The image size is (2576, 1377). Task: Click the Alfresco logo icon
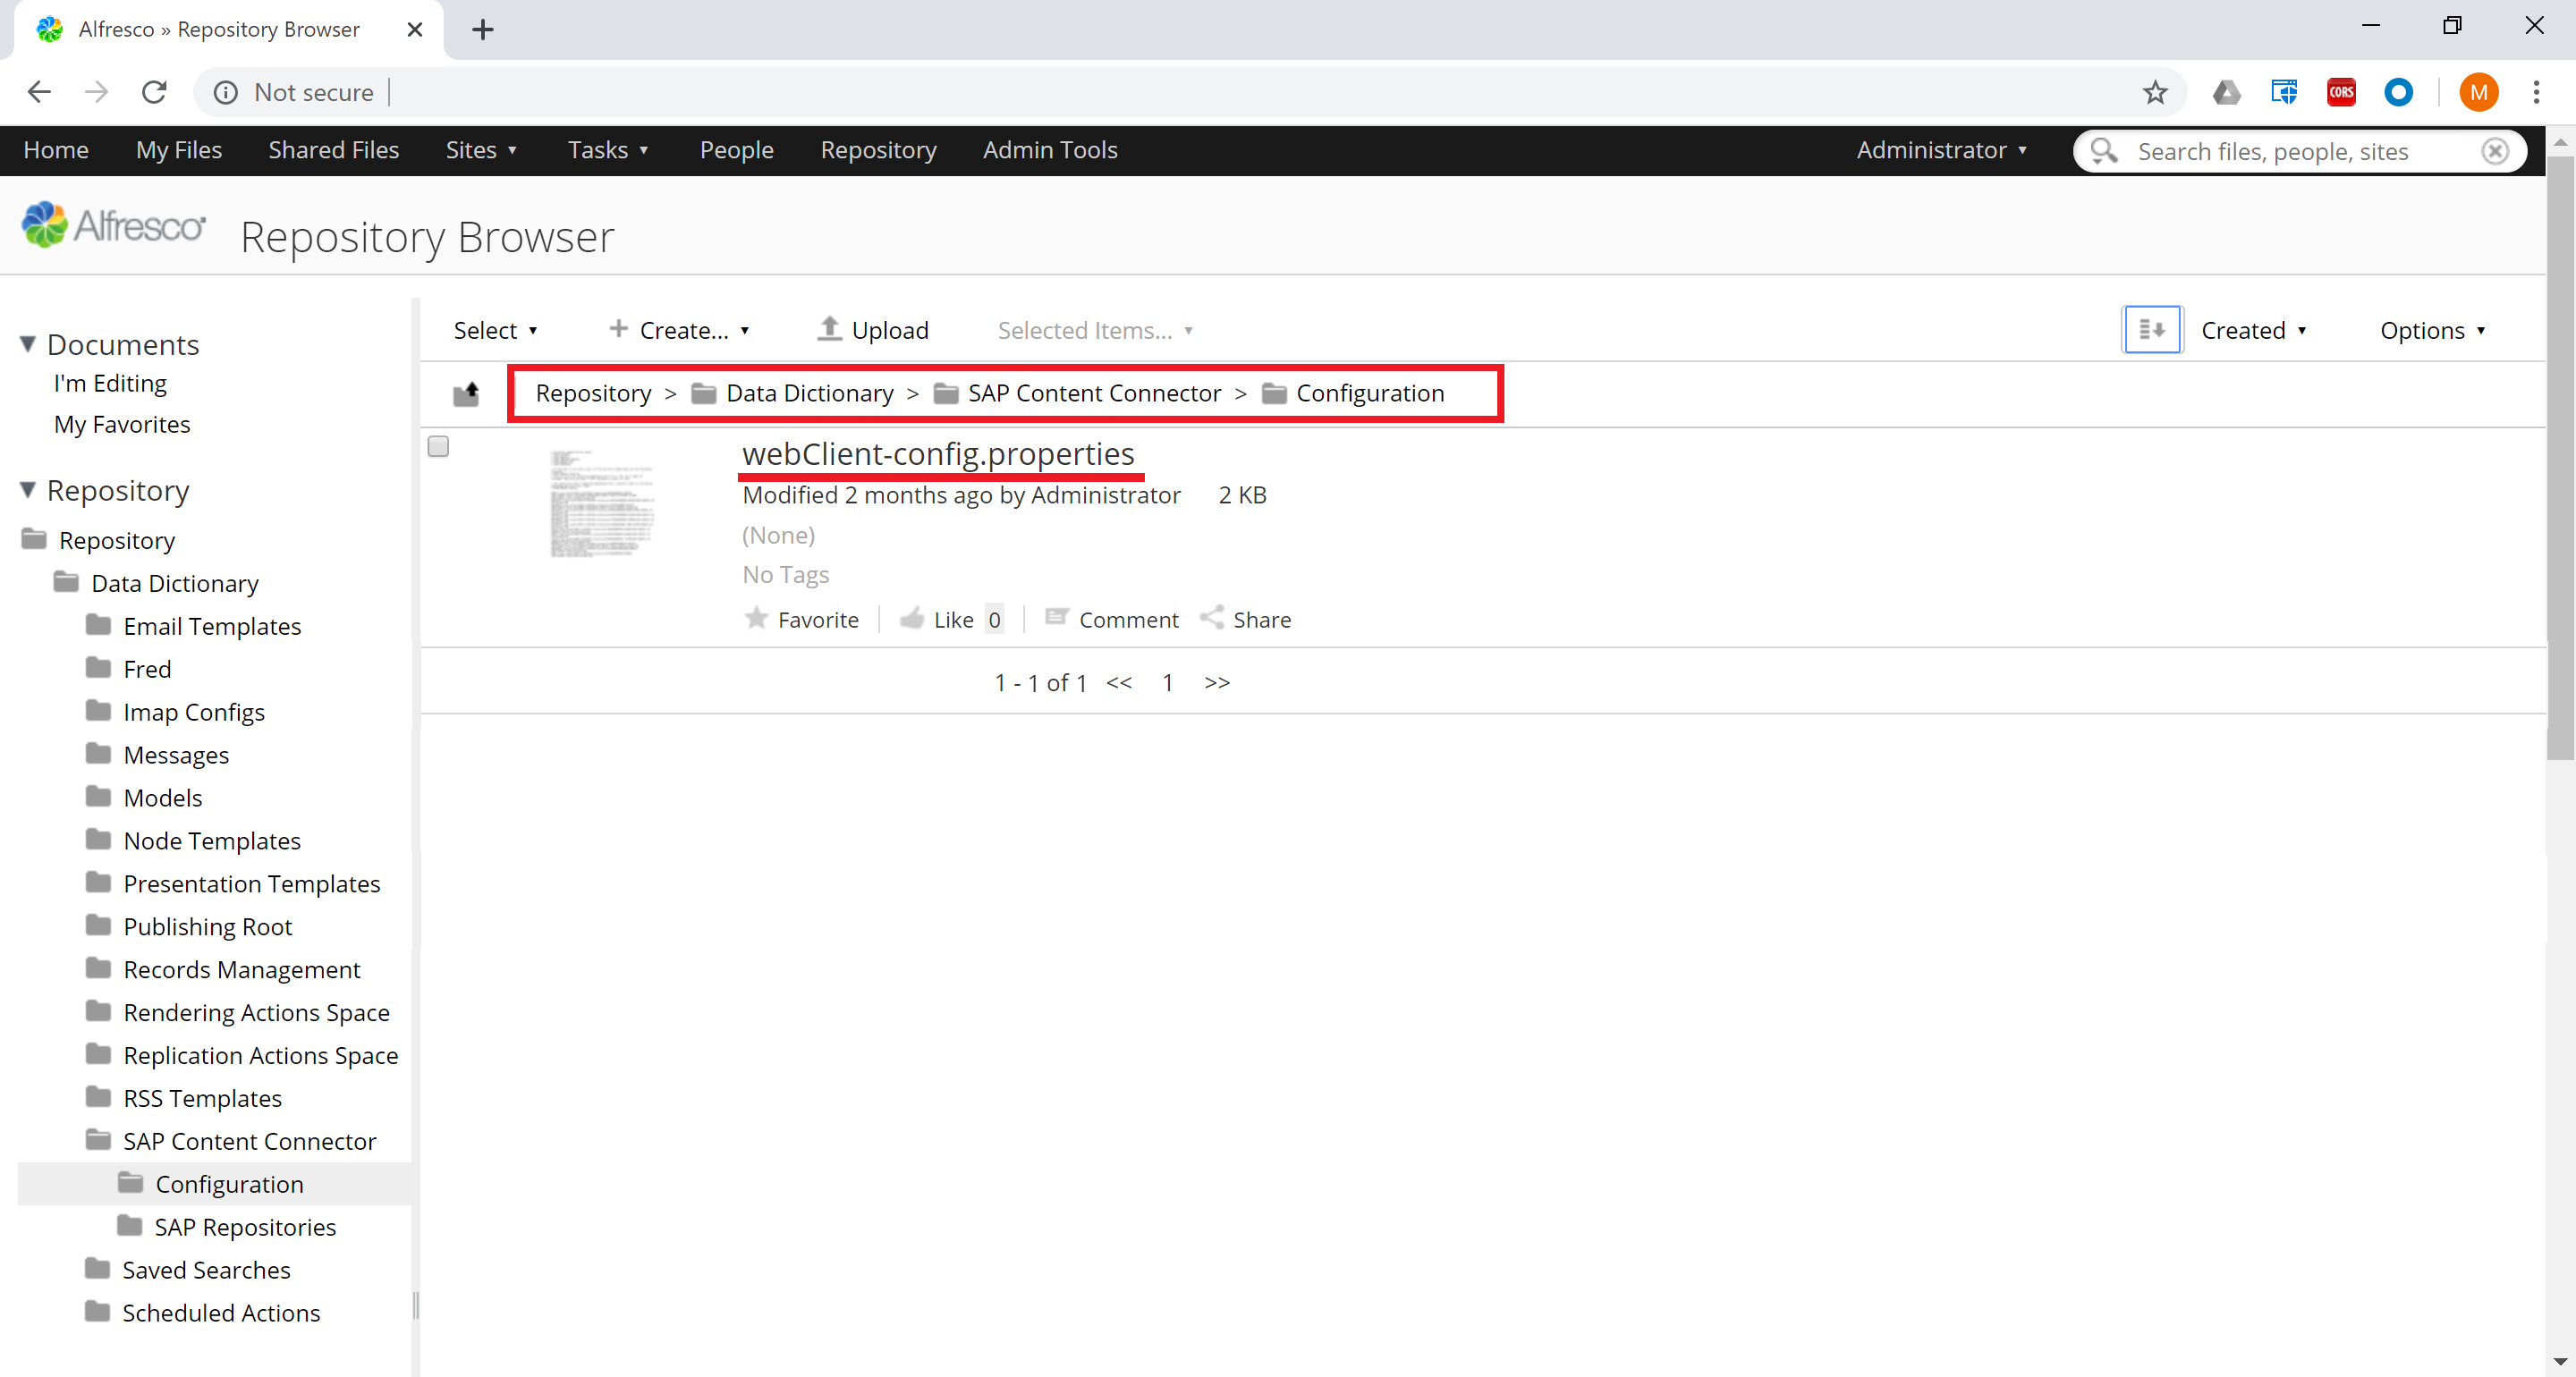44,223
